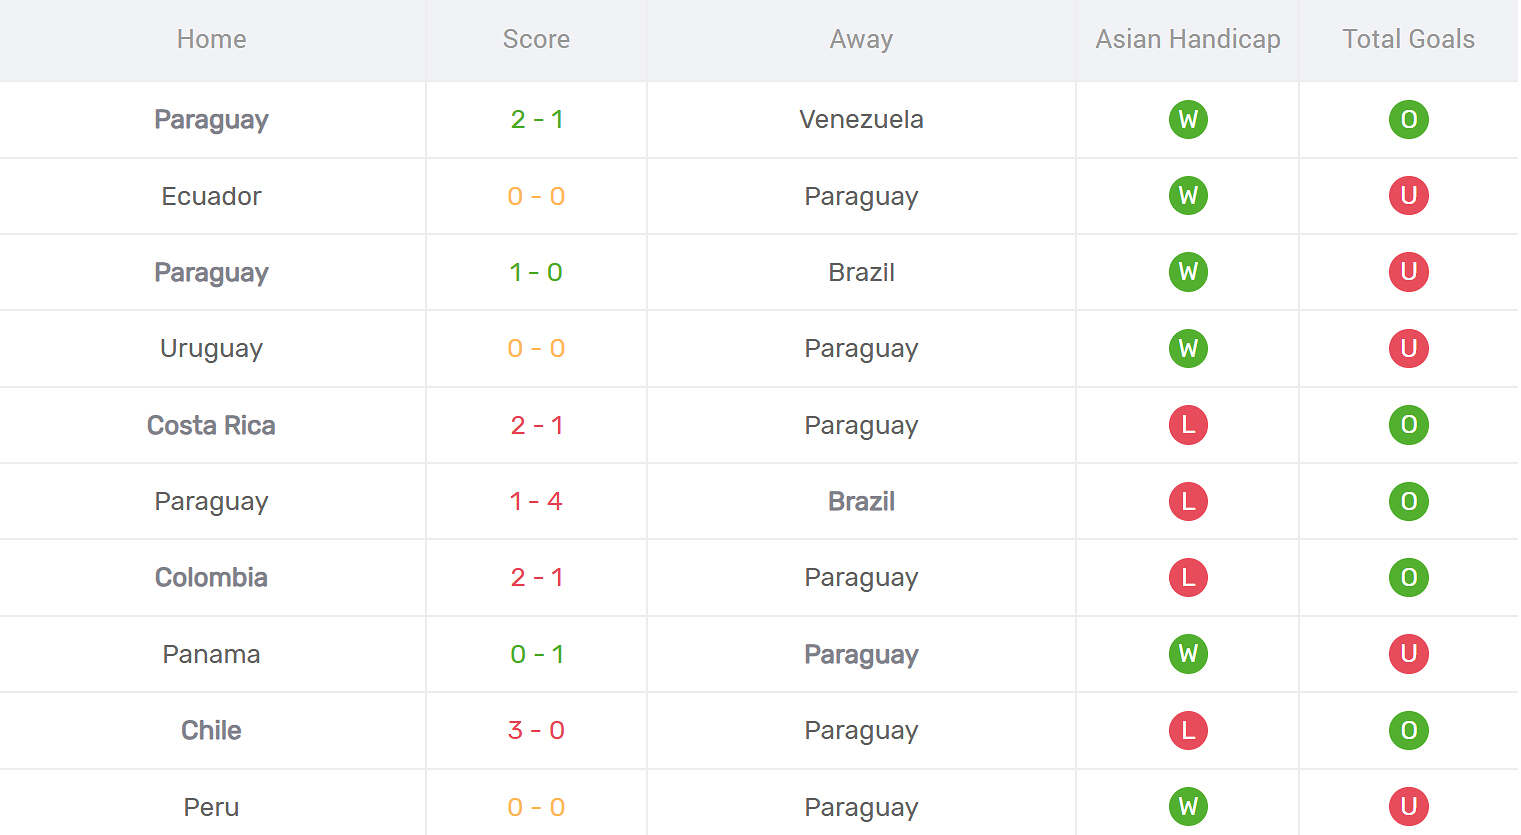The width and height of the screenshot is (1521, 835).
Task: Click the O badge in Paraguay vs Venezuela row
Action: point(1408,120)
